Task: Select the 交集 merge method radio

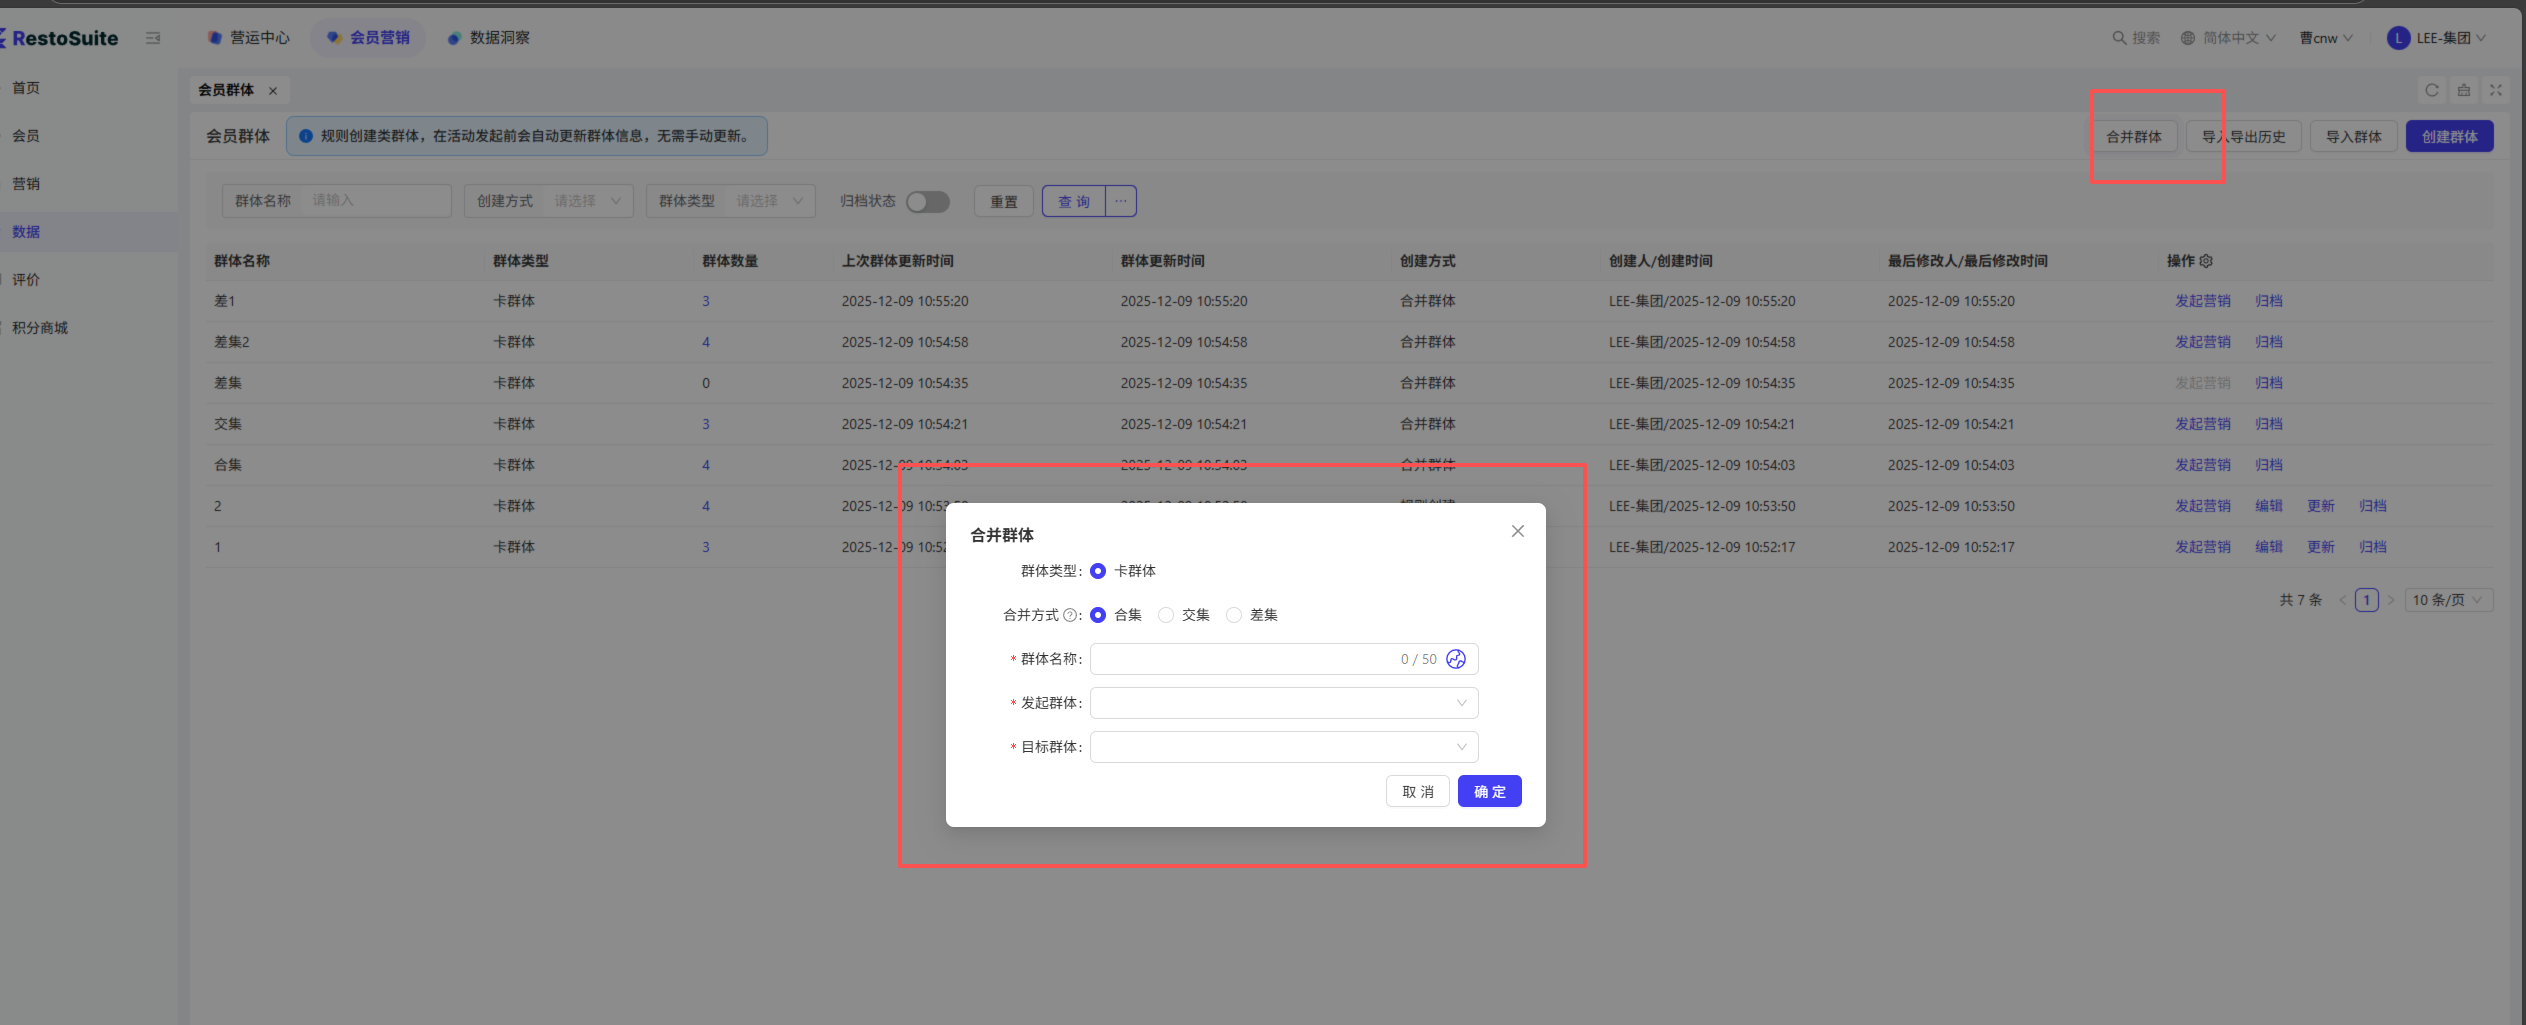Action: click(x=1166, y=615)
